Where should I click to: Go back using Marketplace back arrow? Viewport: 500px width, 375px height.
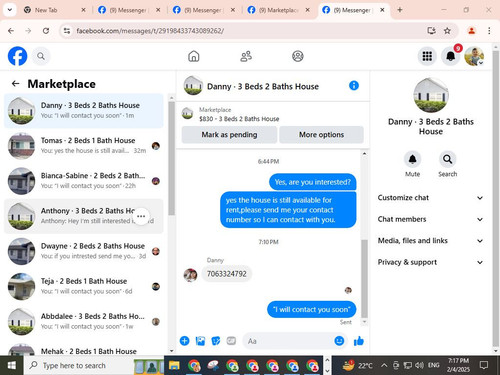(x=16, y=84)
